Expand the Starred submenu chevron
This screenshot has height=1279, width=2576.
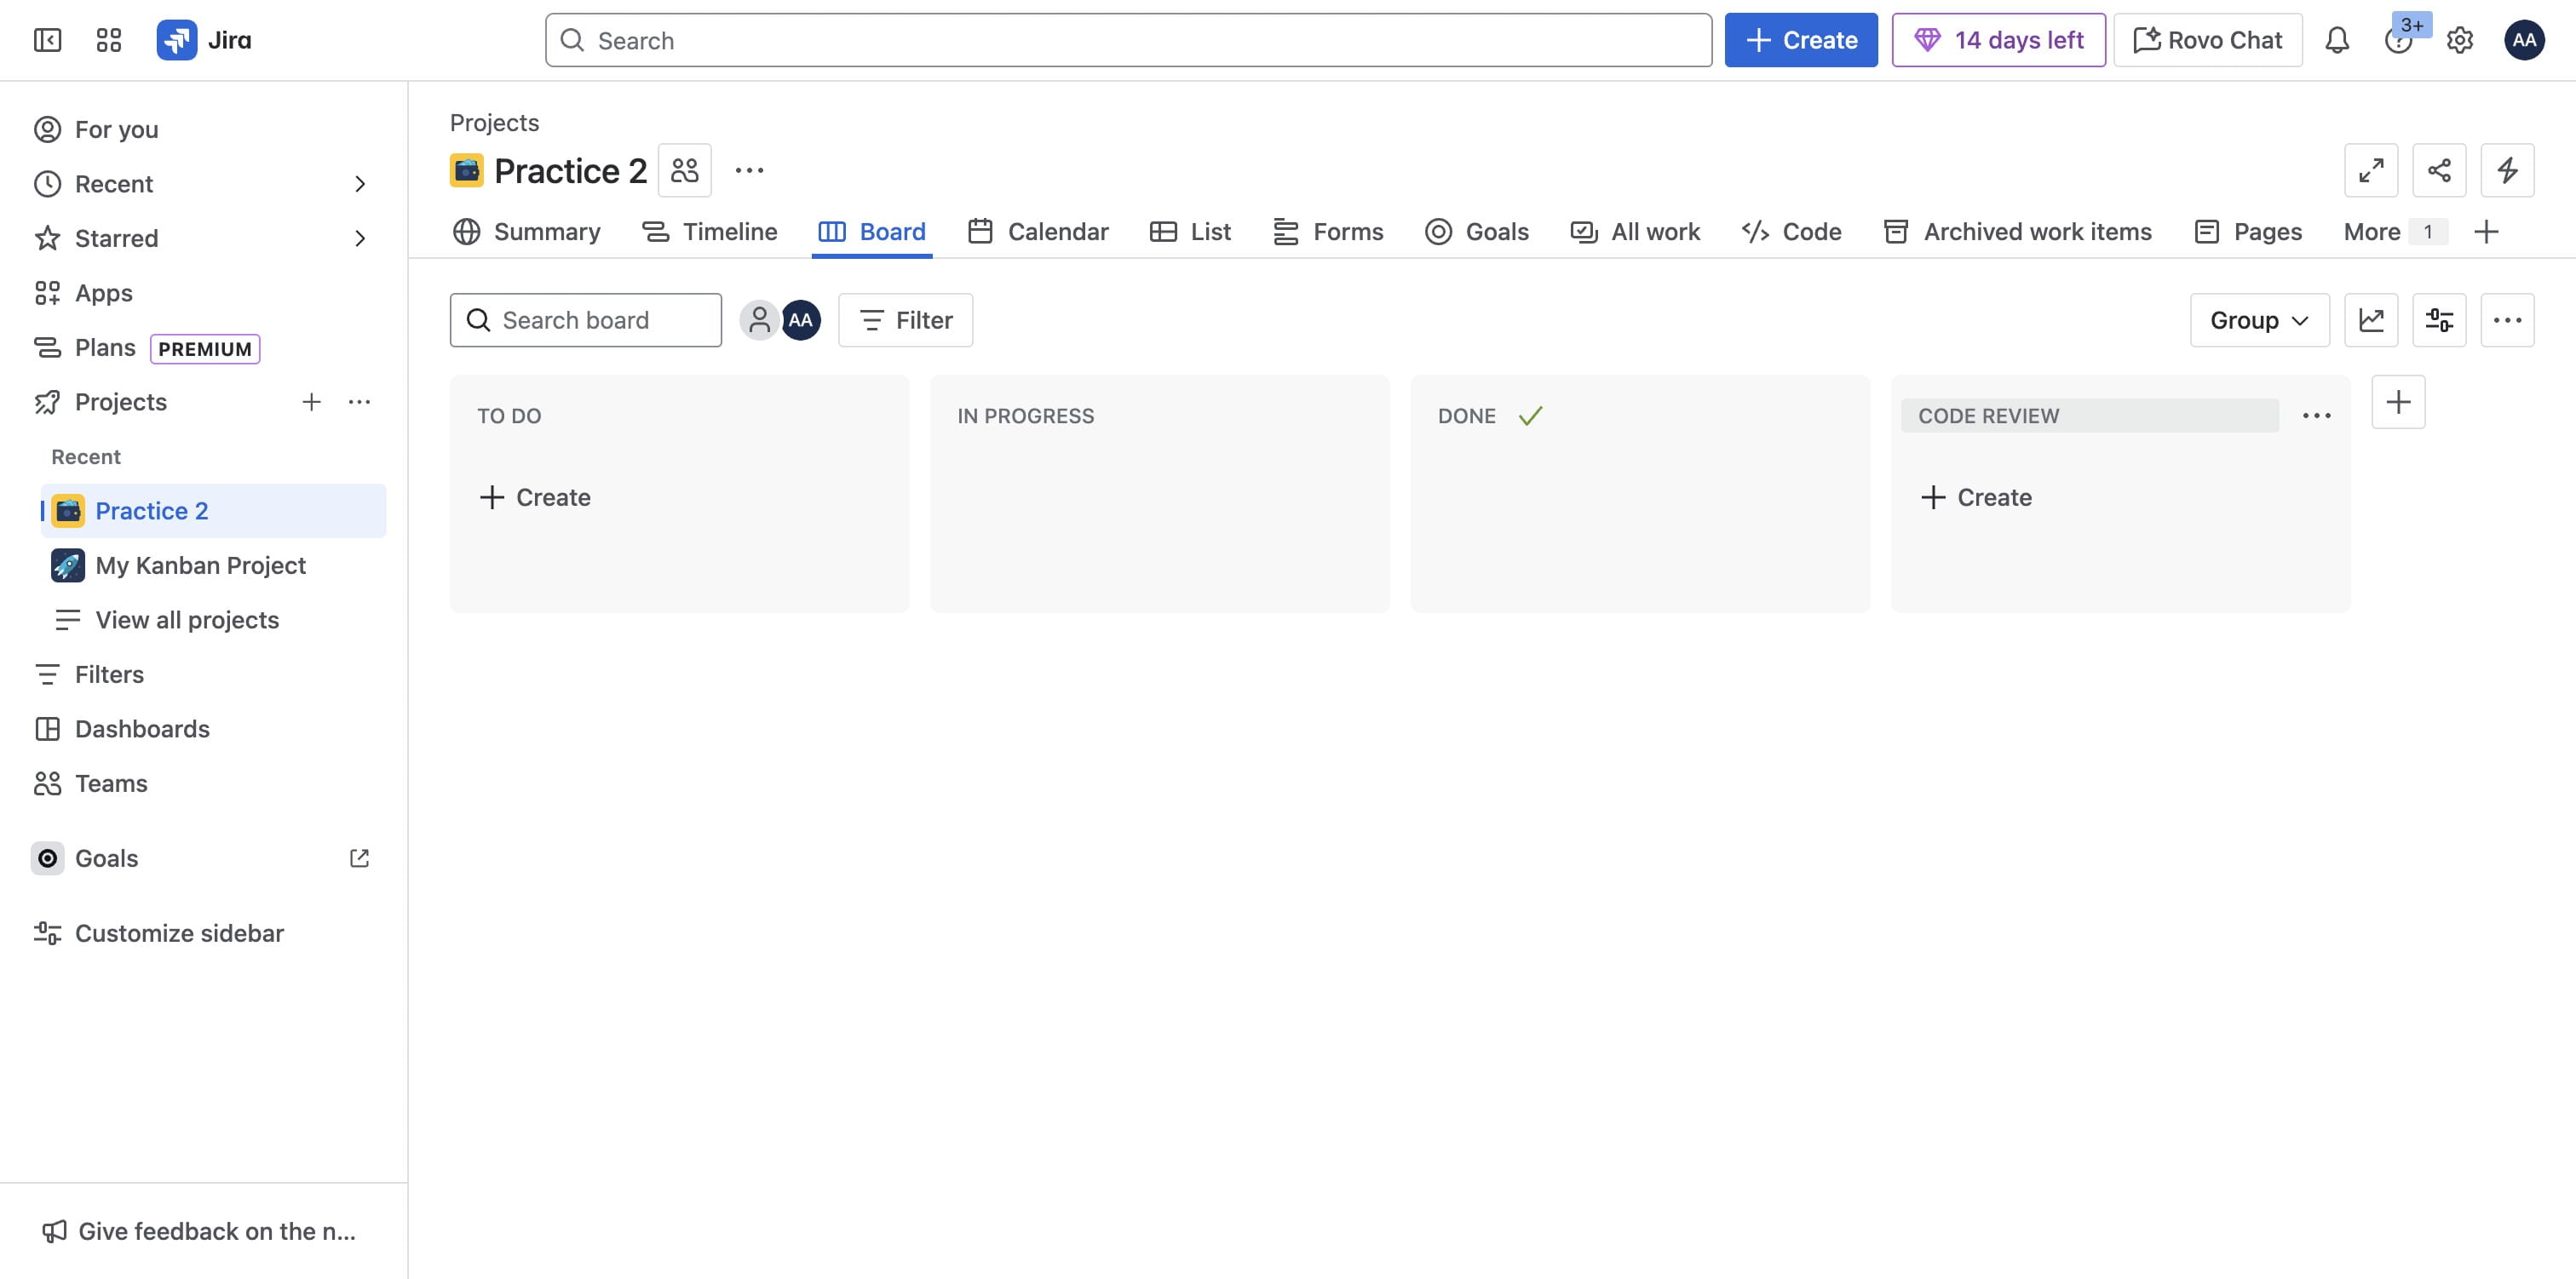(x=360, y=238)
